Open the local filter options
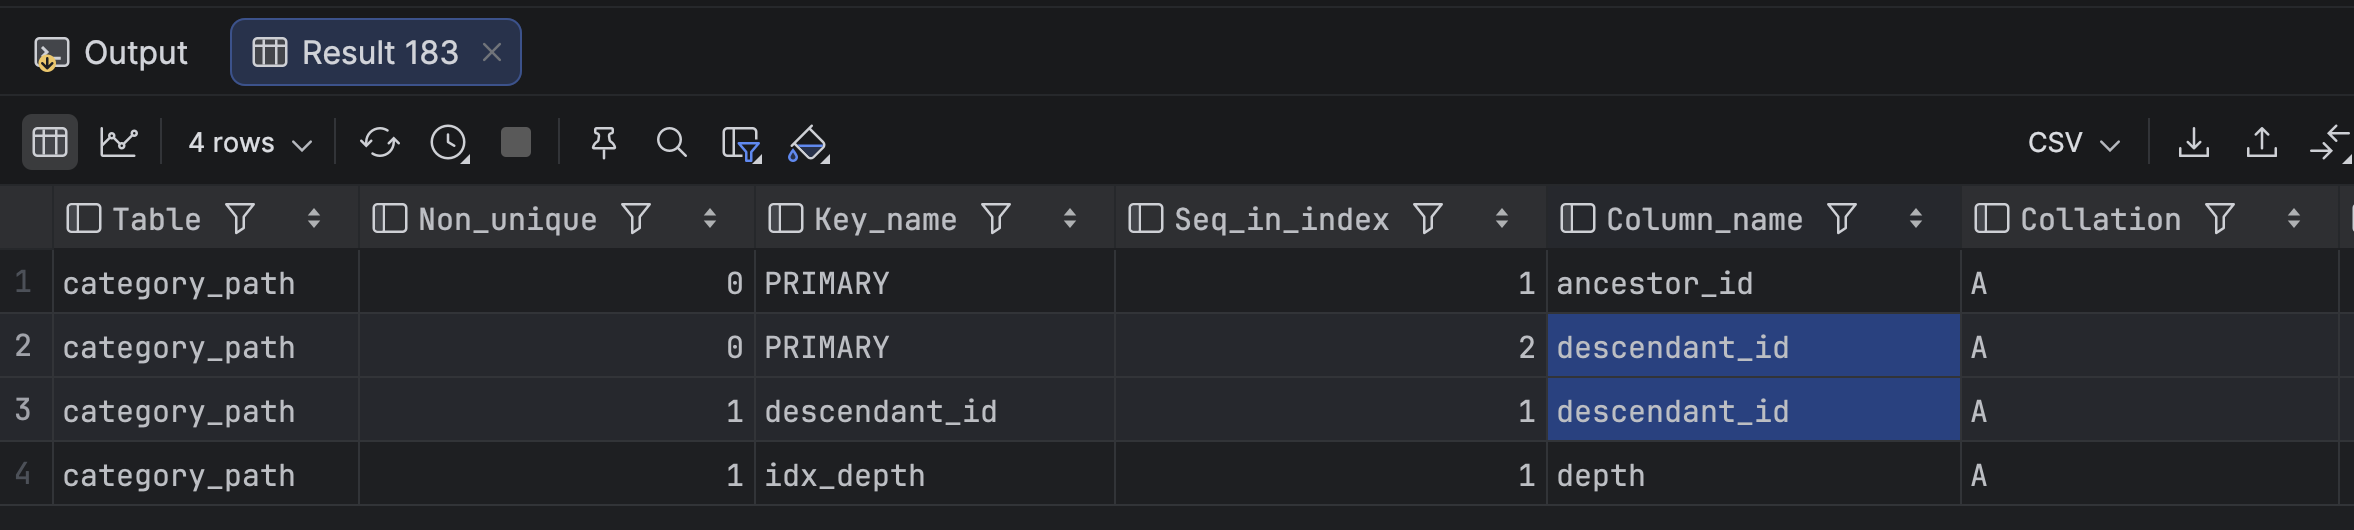2354x530 pixels. point(741,143)
